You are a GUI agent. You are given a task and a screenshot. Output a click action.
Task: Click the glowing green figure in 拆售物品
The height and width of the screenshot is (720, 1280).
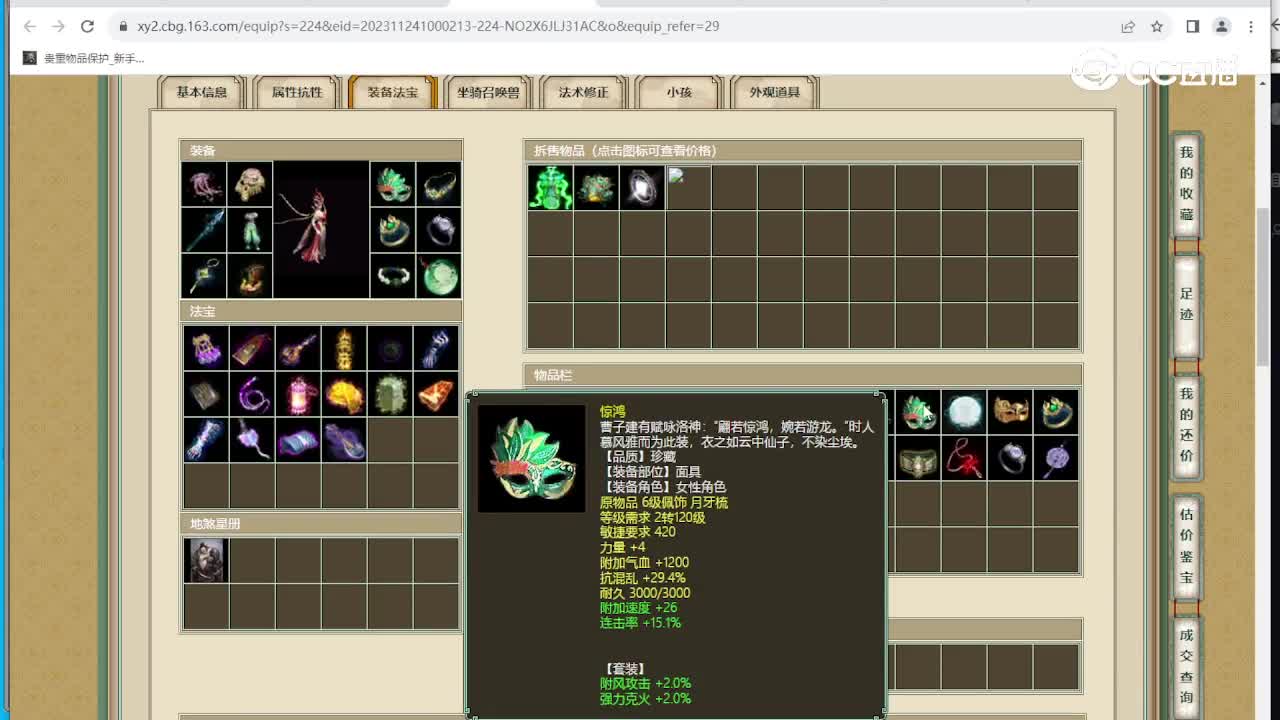pyautogui.click(x=550, y=188)
